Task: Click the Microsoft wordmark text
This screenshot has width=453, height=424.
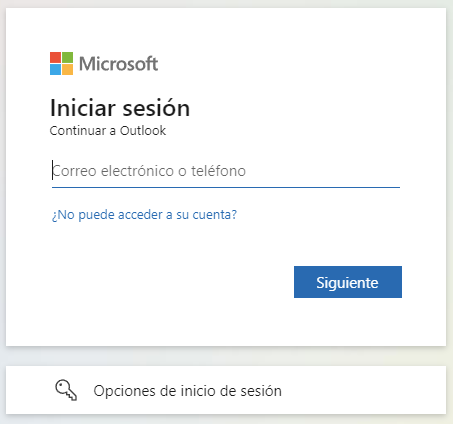Action: [118, 64]
